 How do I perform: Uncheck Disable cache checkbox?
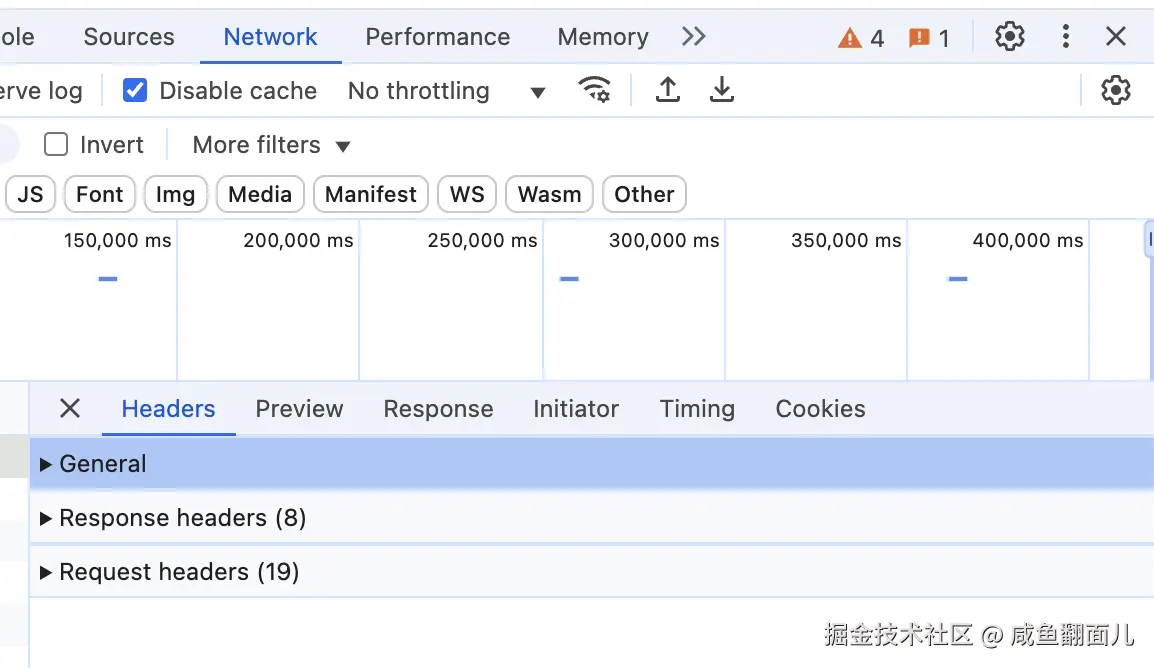click(135, 91)
